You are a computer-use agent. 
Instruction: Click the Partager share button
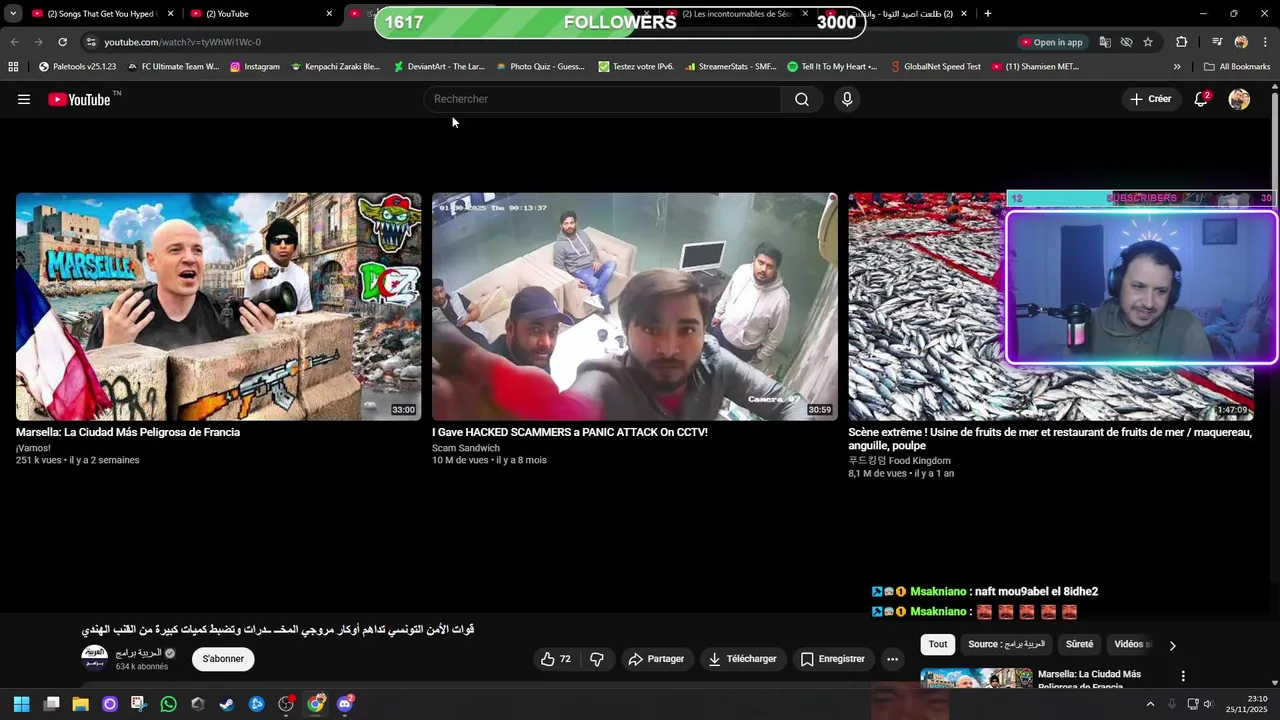click(656, 659)
